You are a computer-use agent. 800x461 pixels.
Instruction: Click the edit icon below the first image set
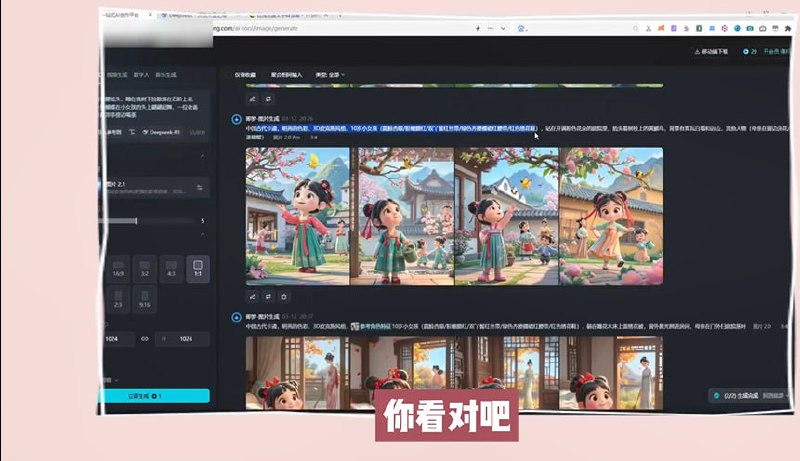coord(251,296)
